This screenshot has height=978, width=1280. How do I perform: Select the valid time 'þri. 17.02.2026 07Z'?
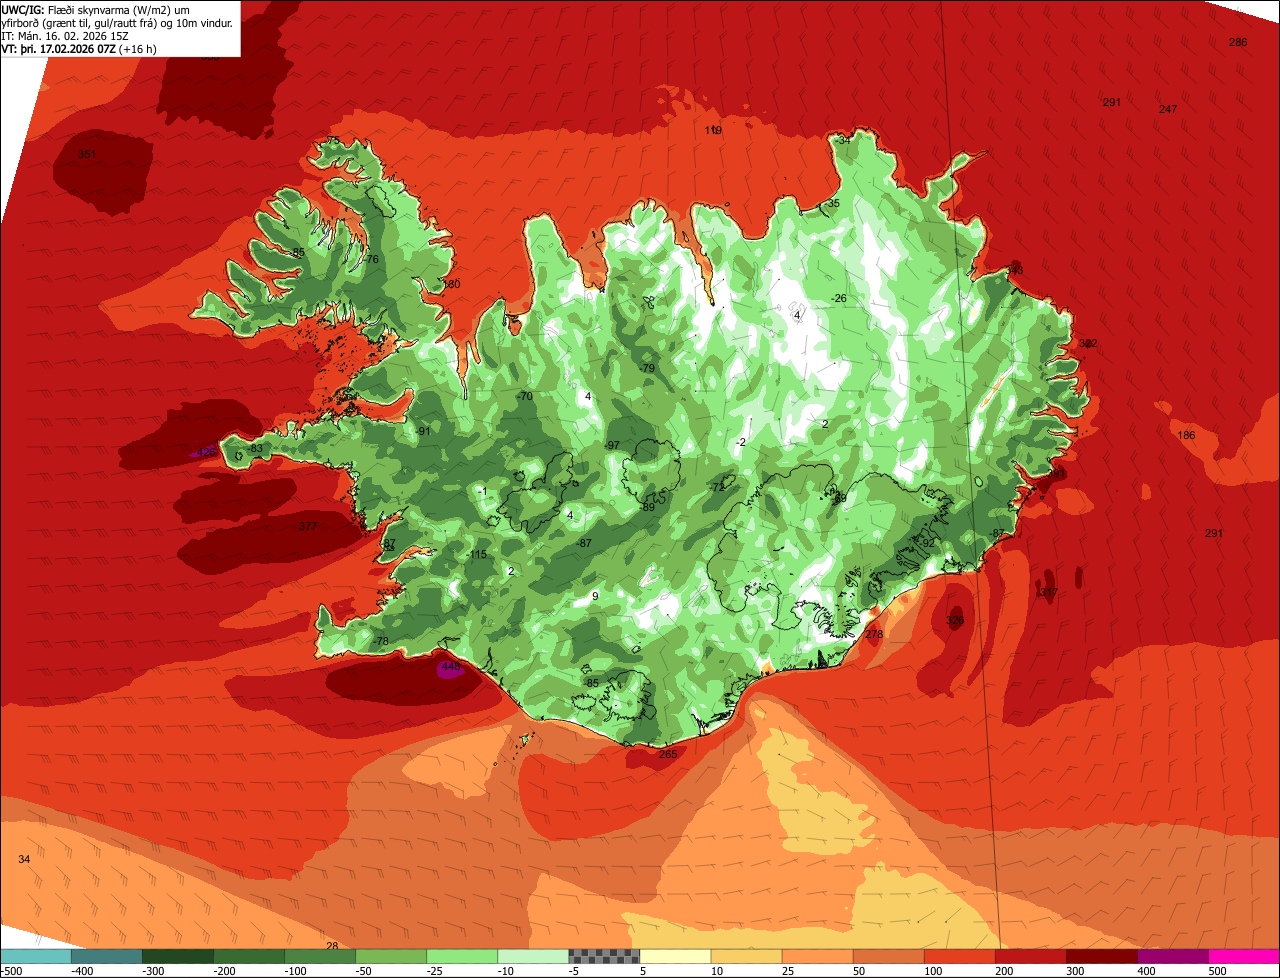68,49
